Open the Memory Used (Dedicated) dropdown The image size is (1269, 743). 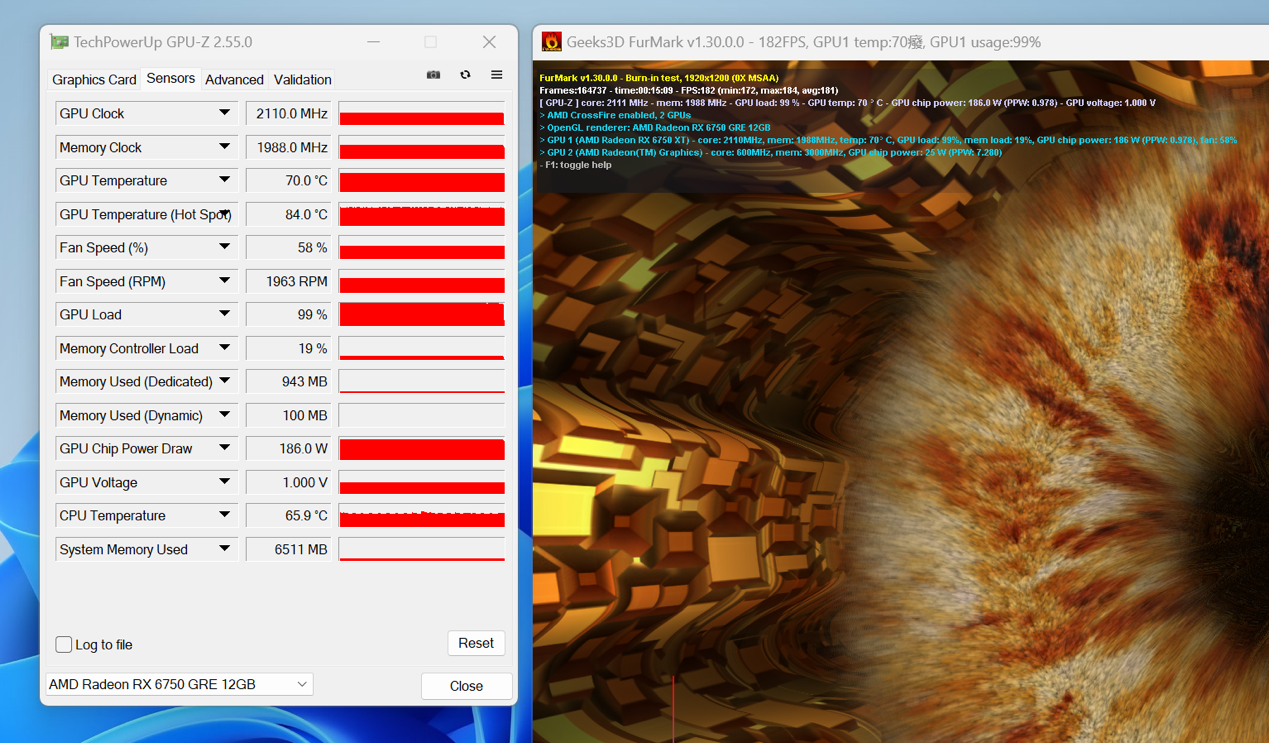click(225, 382)
